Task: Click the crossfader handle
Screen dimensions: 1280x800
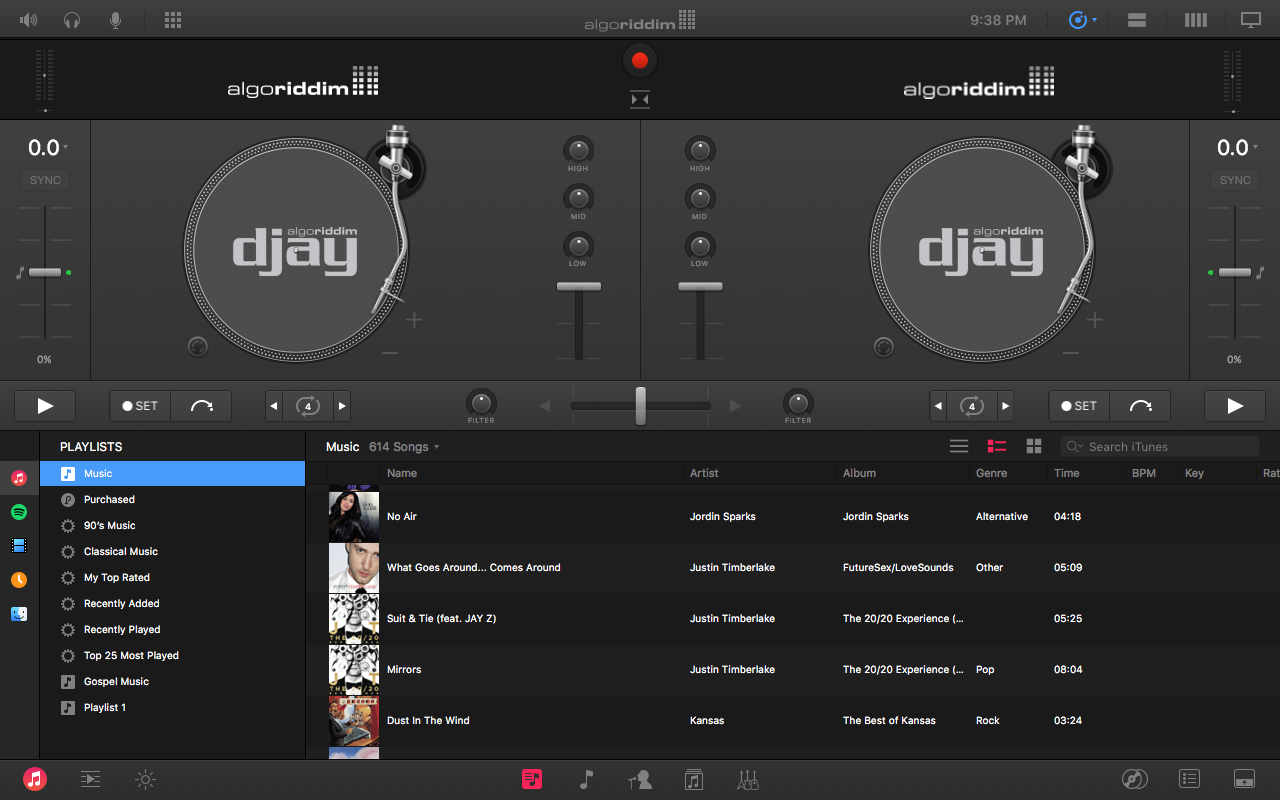Action: coord(640,406)
